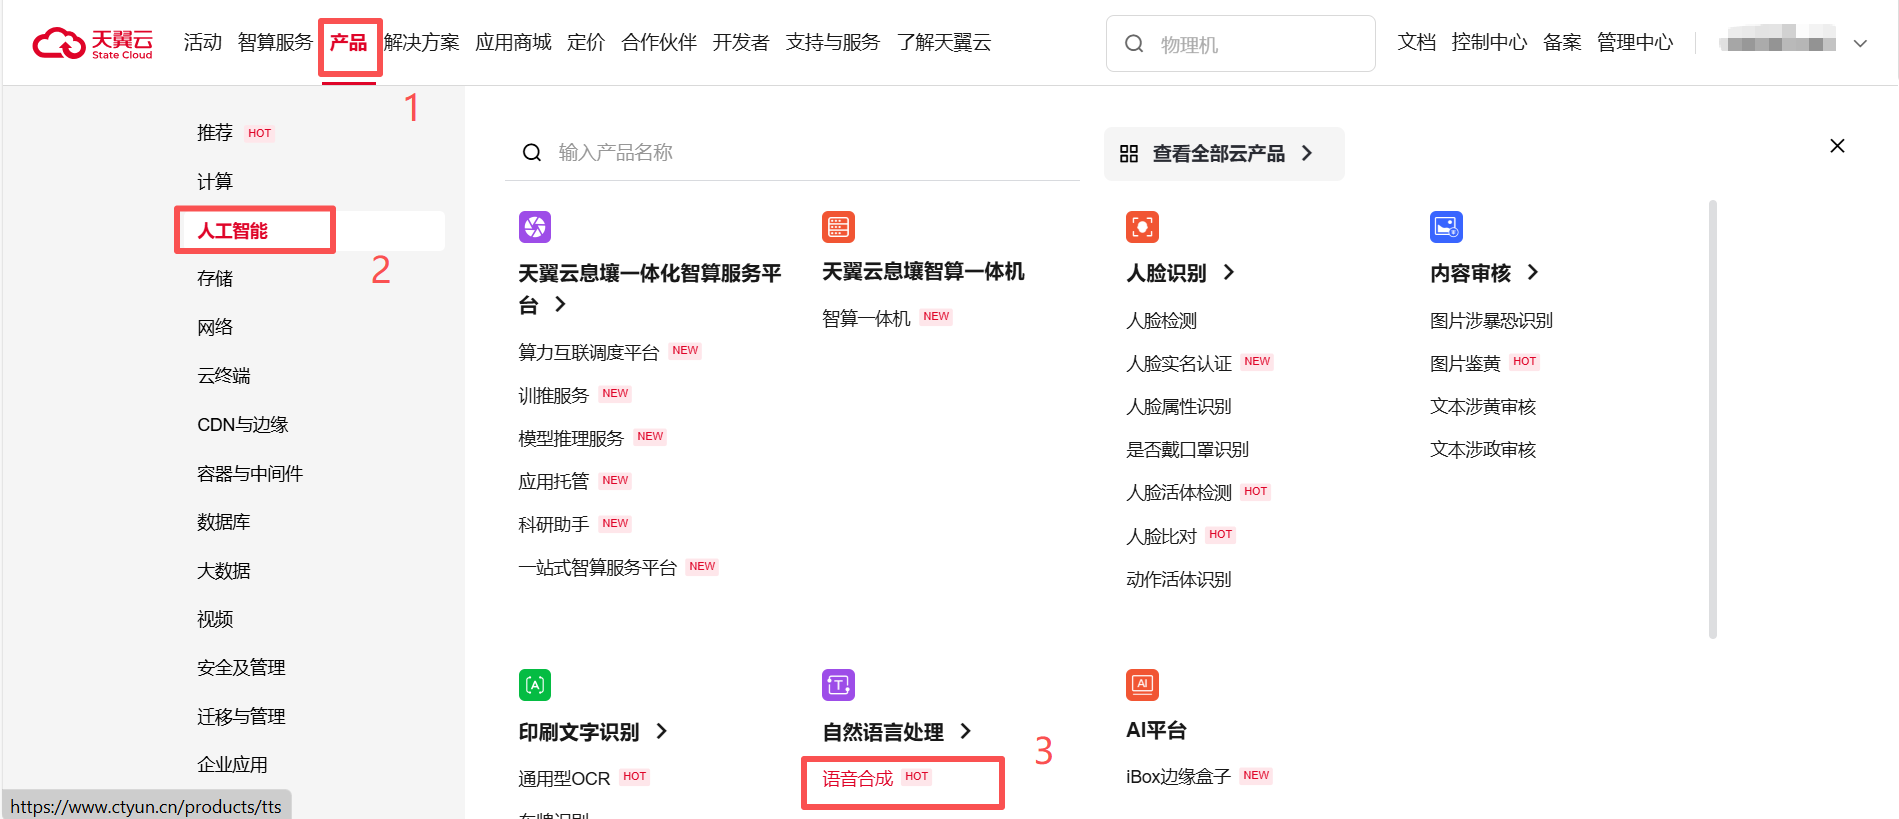1899x819 pixels.
Task: Click the orange 天翼云息壤智算一体机 icon
Action: [x=838, y=227]
